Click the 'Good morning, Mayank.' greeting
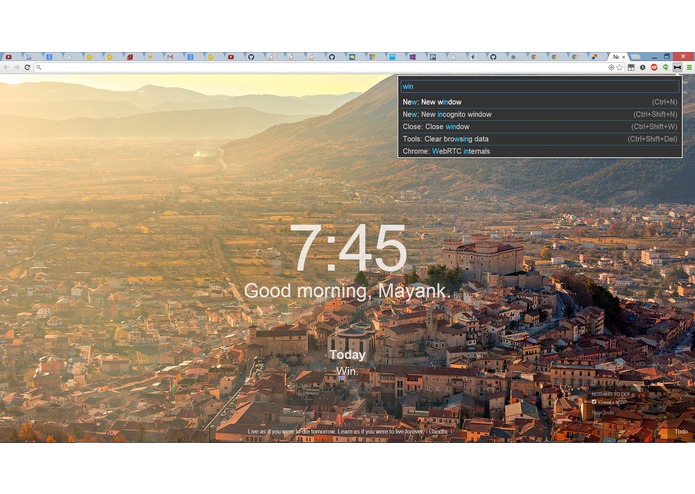695x494 pixels. click(x=347, y=291)
